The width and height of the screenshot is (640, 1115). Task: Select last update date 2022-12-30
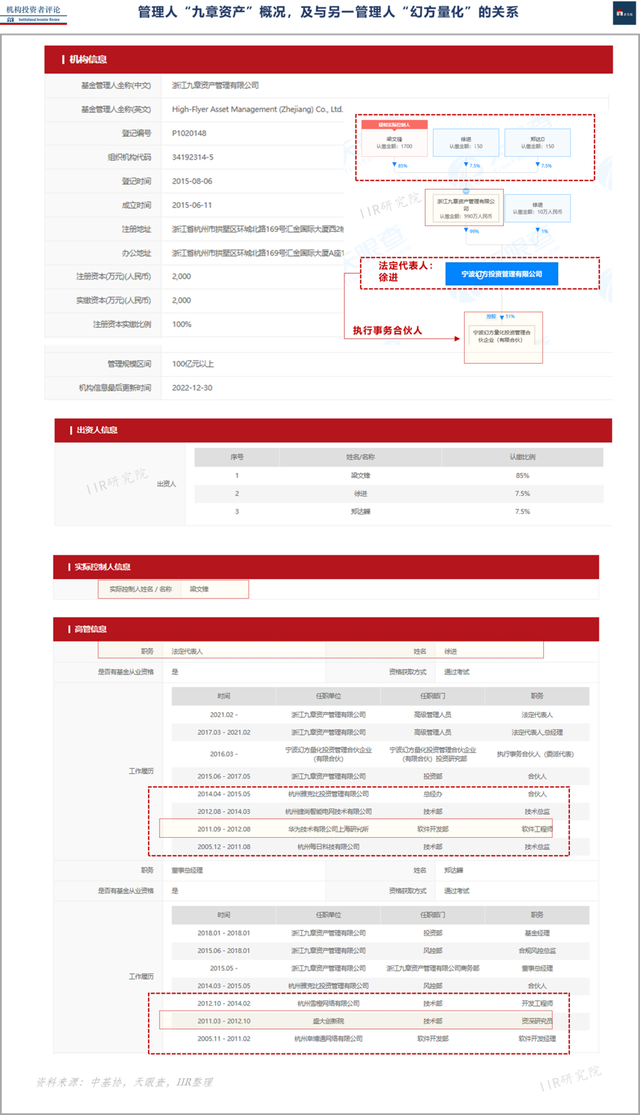point(192,388)
